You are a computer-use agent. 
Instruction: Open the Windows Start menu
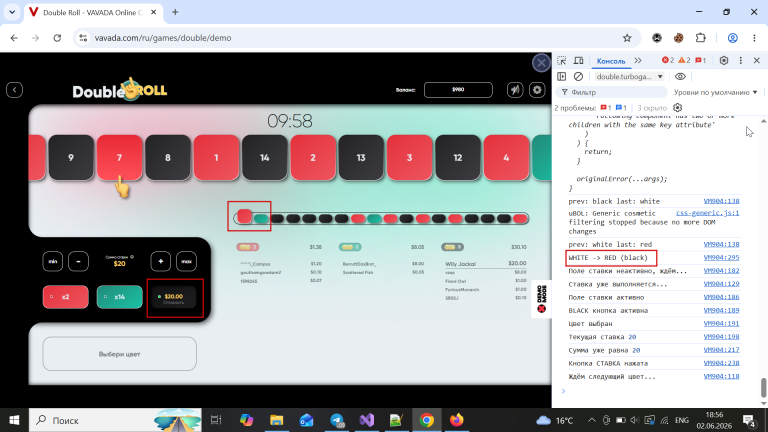tap(14, 420)
